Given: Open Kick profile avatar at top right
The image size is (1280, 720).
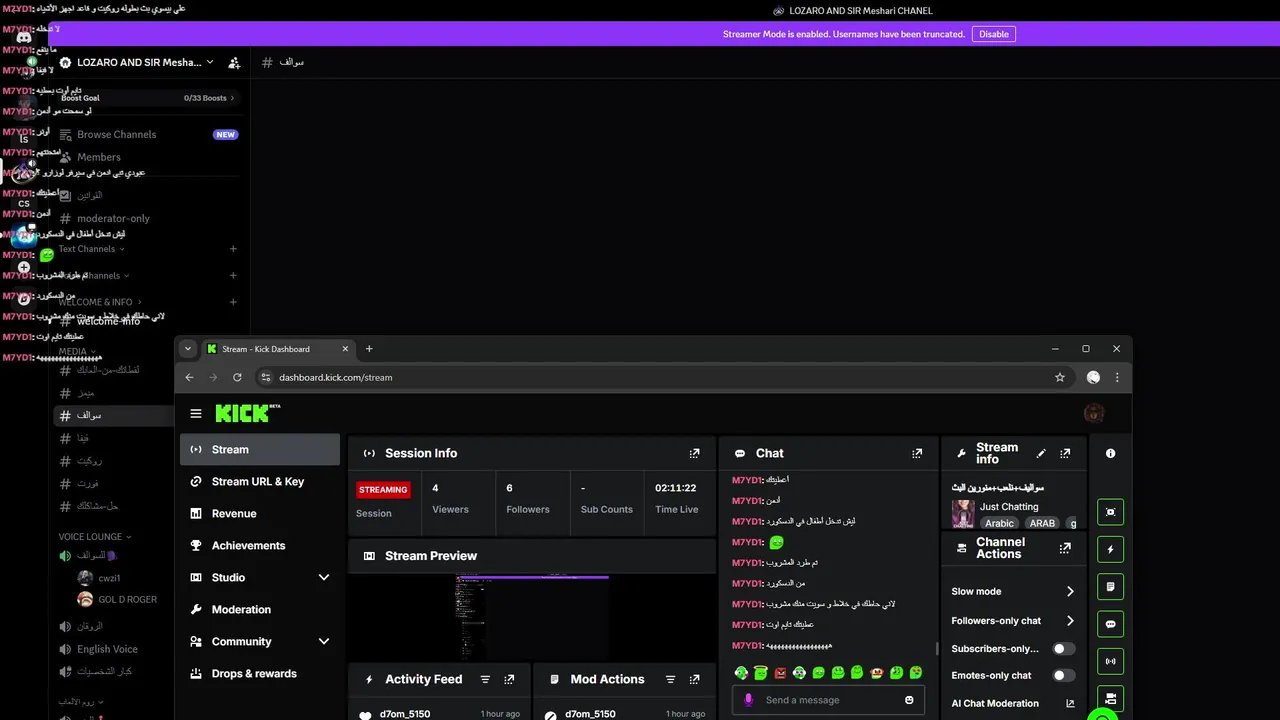Looking at the screenshot, I should tap(1094, 413).
